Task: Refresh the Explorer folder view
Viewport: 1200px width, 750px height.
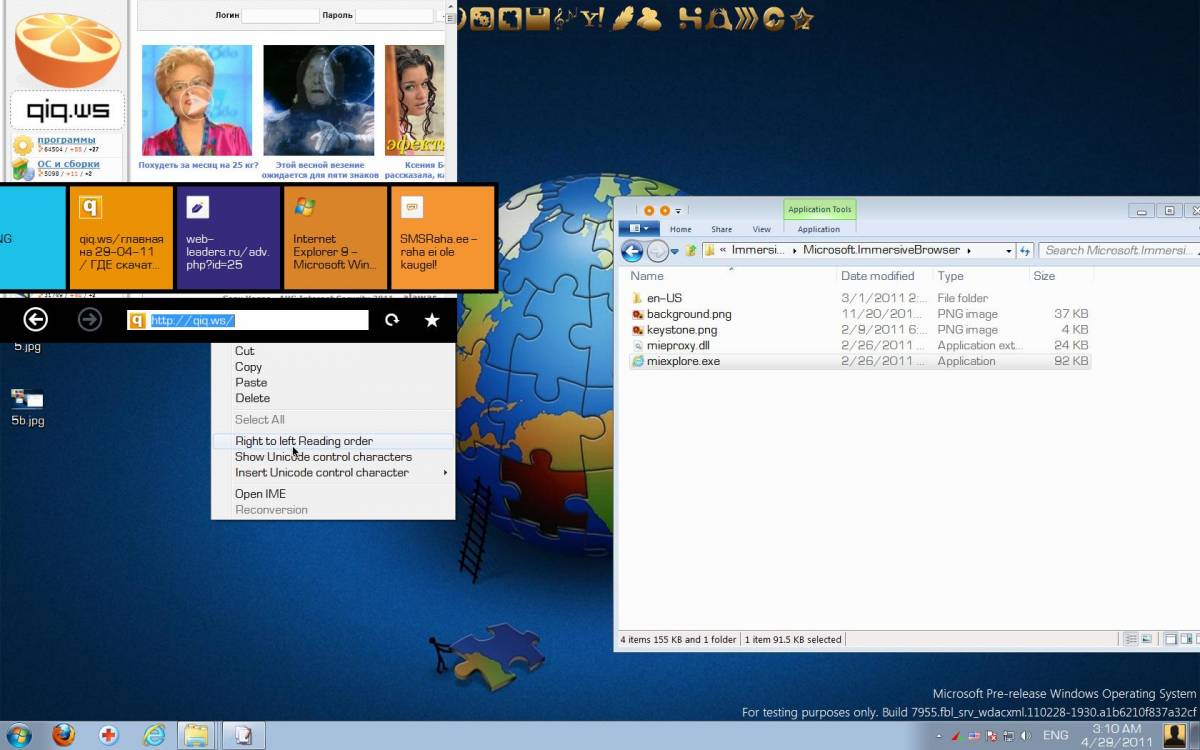Action: (1024, 251)
